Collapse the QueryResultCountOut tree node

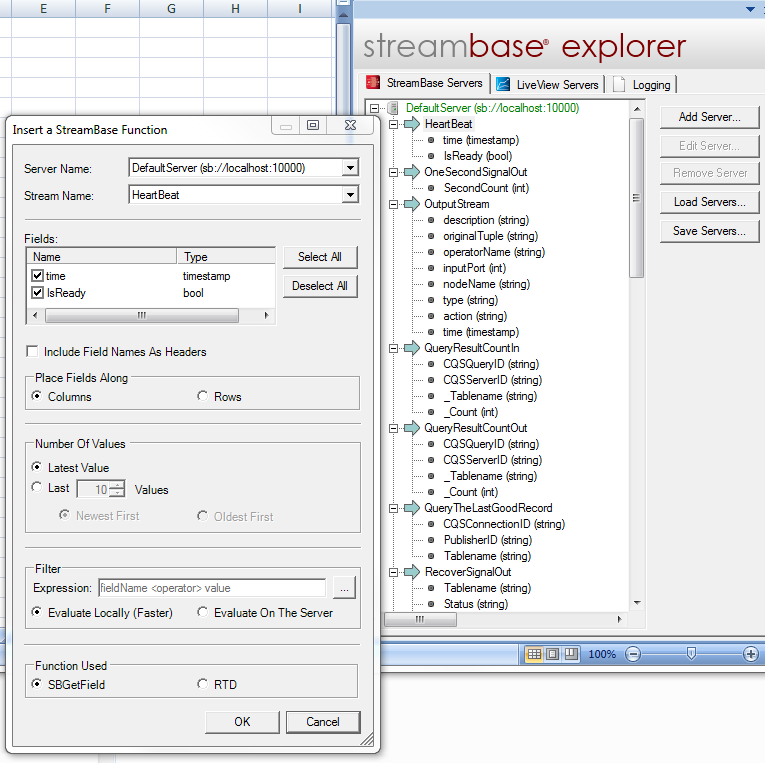click(393, 428)
